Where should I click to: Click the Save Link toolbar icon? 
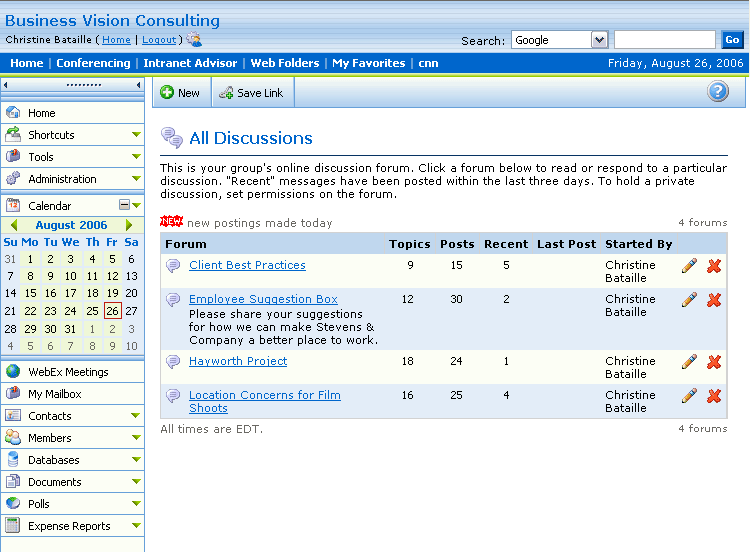pyautogui.click(x=227, y=93)
